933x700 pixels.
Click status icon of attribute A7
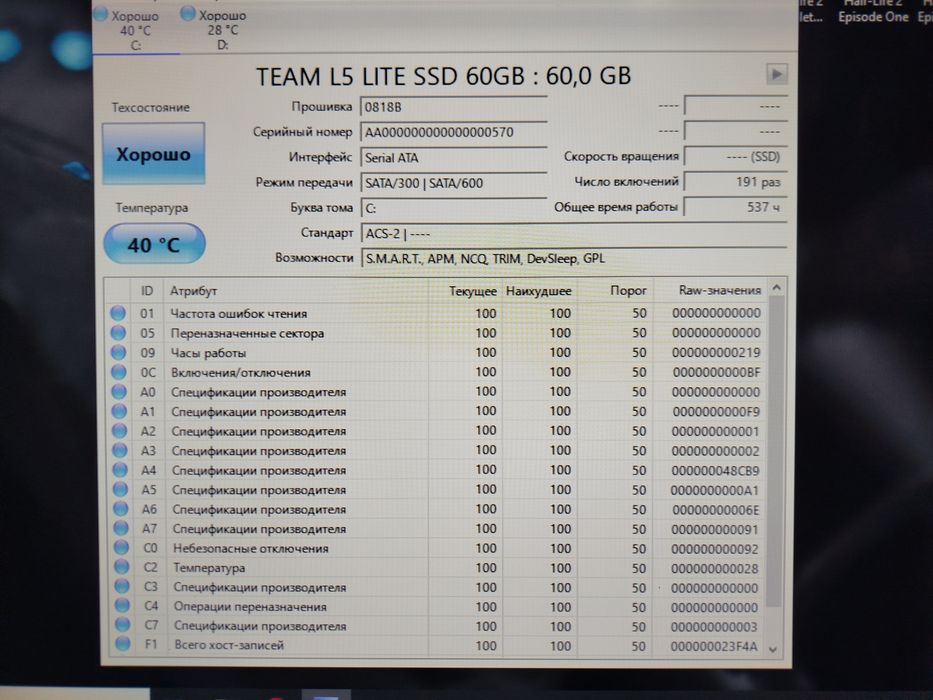[x=121, y=528]
